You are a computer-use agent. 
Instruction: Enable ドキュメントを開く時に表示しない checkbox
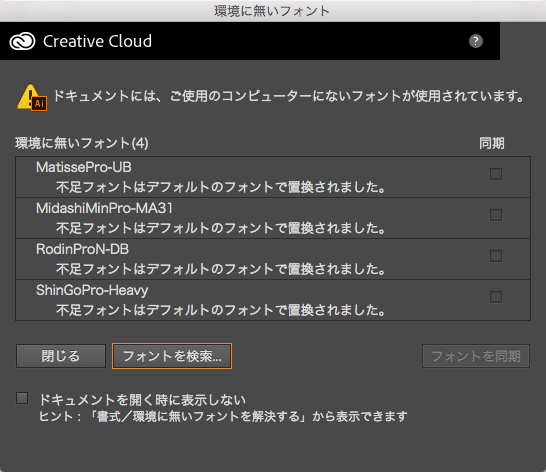(x=22, y=398)
